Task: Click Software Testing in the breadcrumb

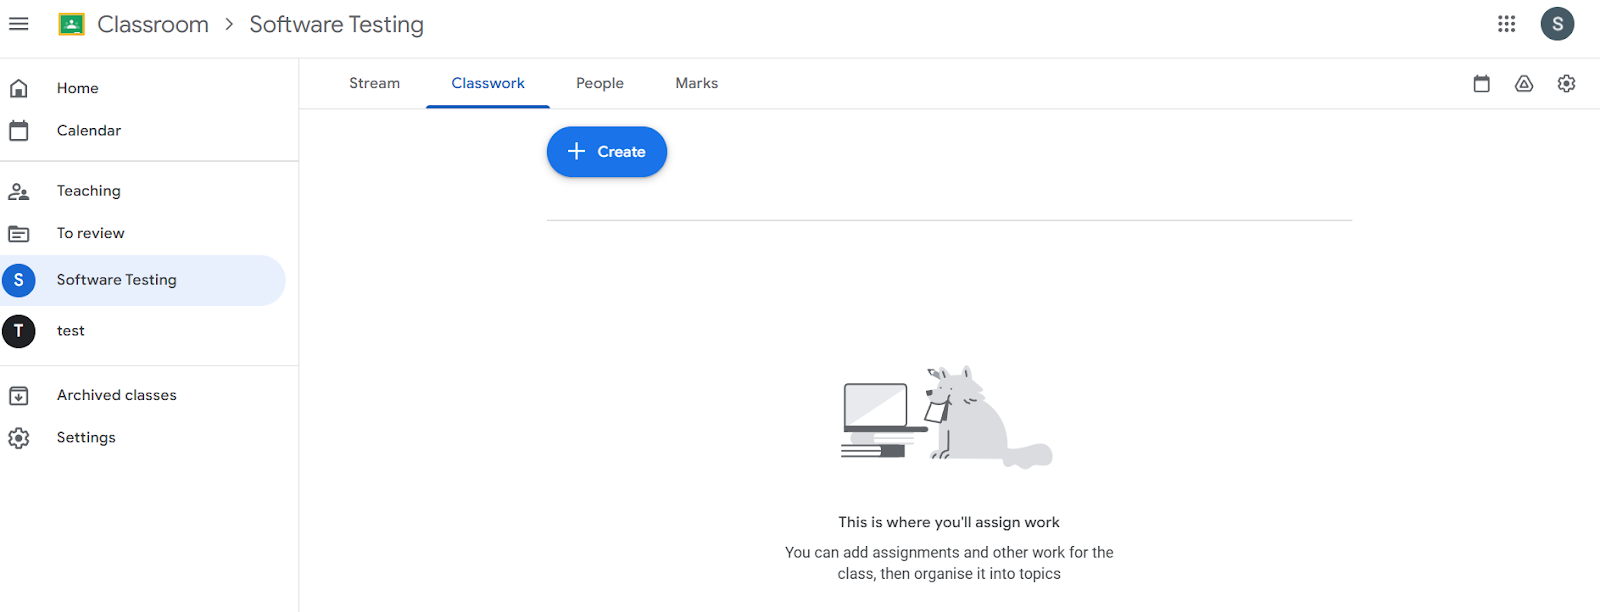Action: (x=337, y=24)
